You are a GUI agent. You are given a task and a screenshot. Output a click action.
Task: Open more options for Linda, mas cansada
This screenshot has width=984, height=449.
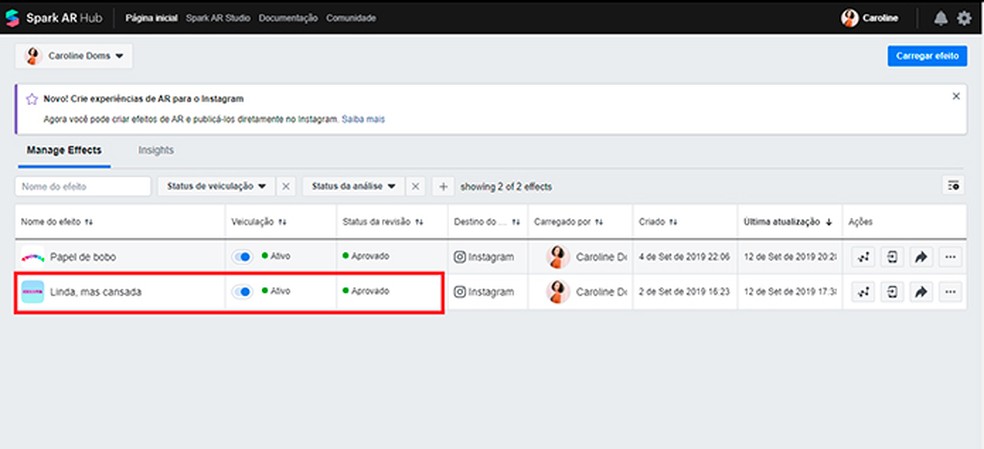click(950, 292)
